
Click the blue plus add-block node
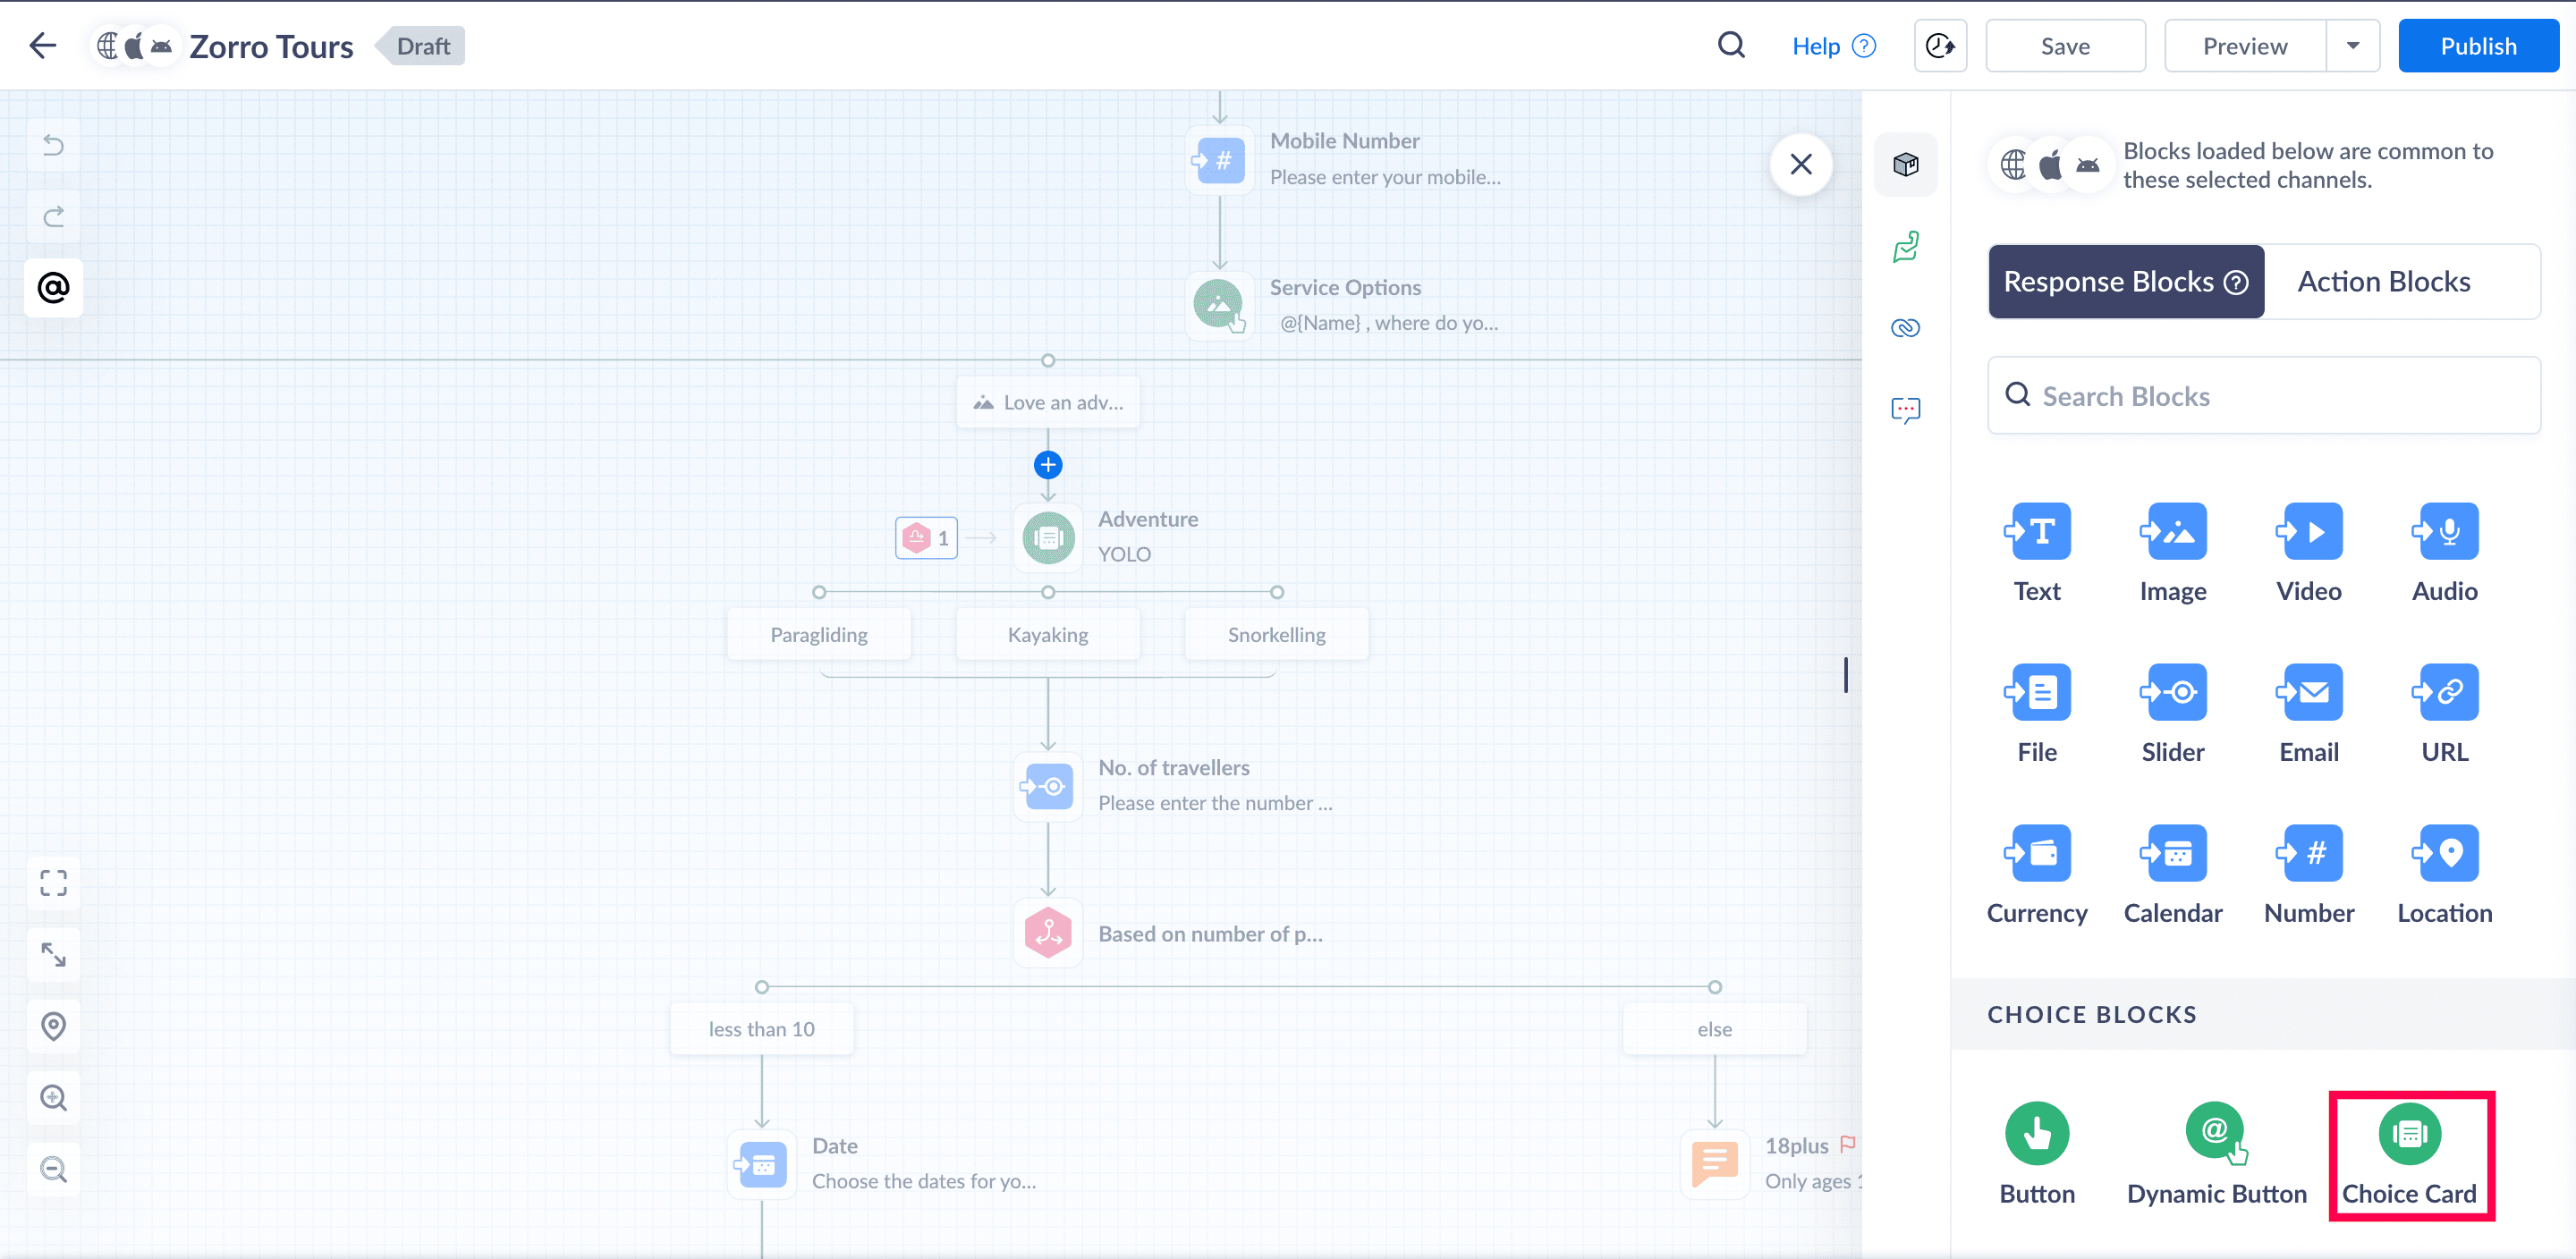(x=1047, y=465)
